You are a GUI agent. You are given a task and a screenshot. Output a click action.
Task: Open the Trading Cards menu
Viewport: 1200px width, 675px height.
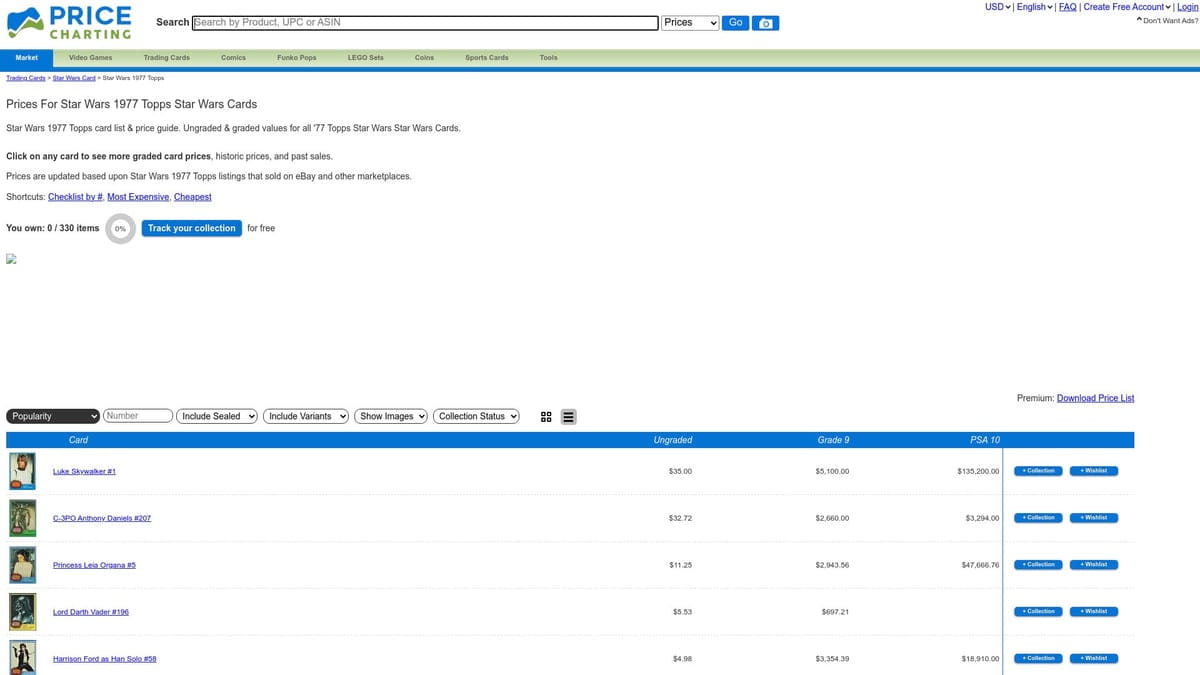tap(166, 58)
